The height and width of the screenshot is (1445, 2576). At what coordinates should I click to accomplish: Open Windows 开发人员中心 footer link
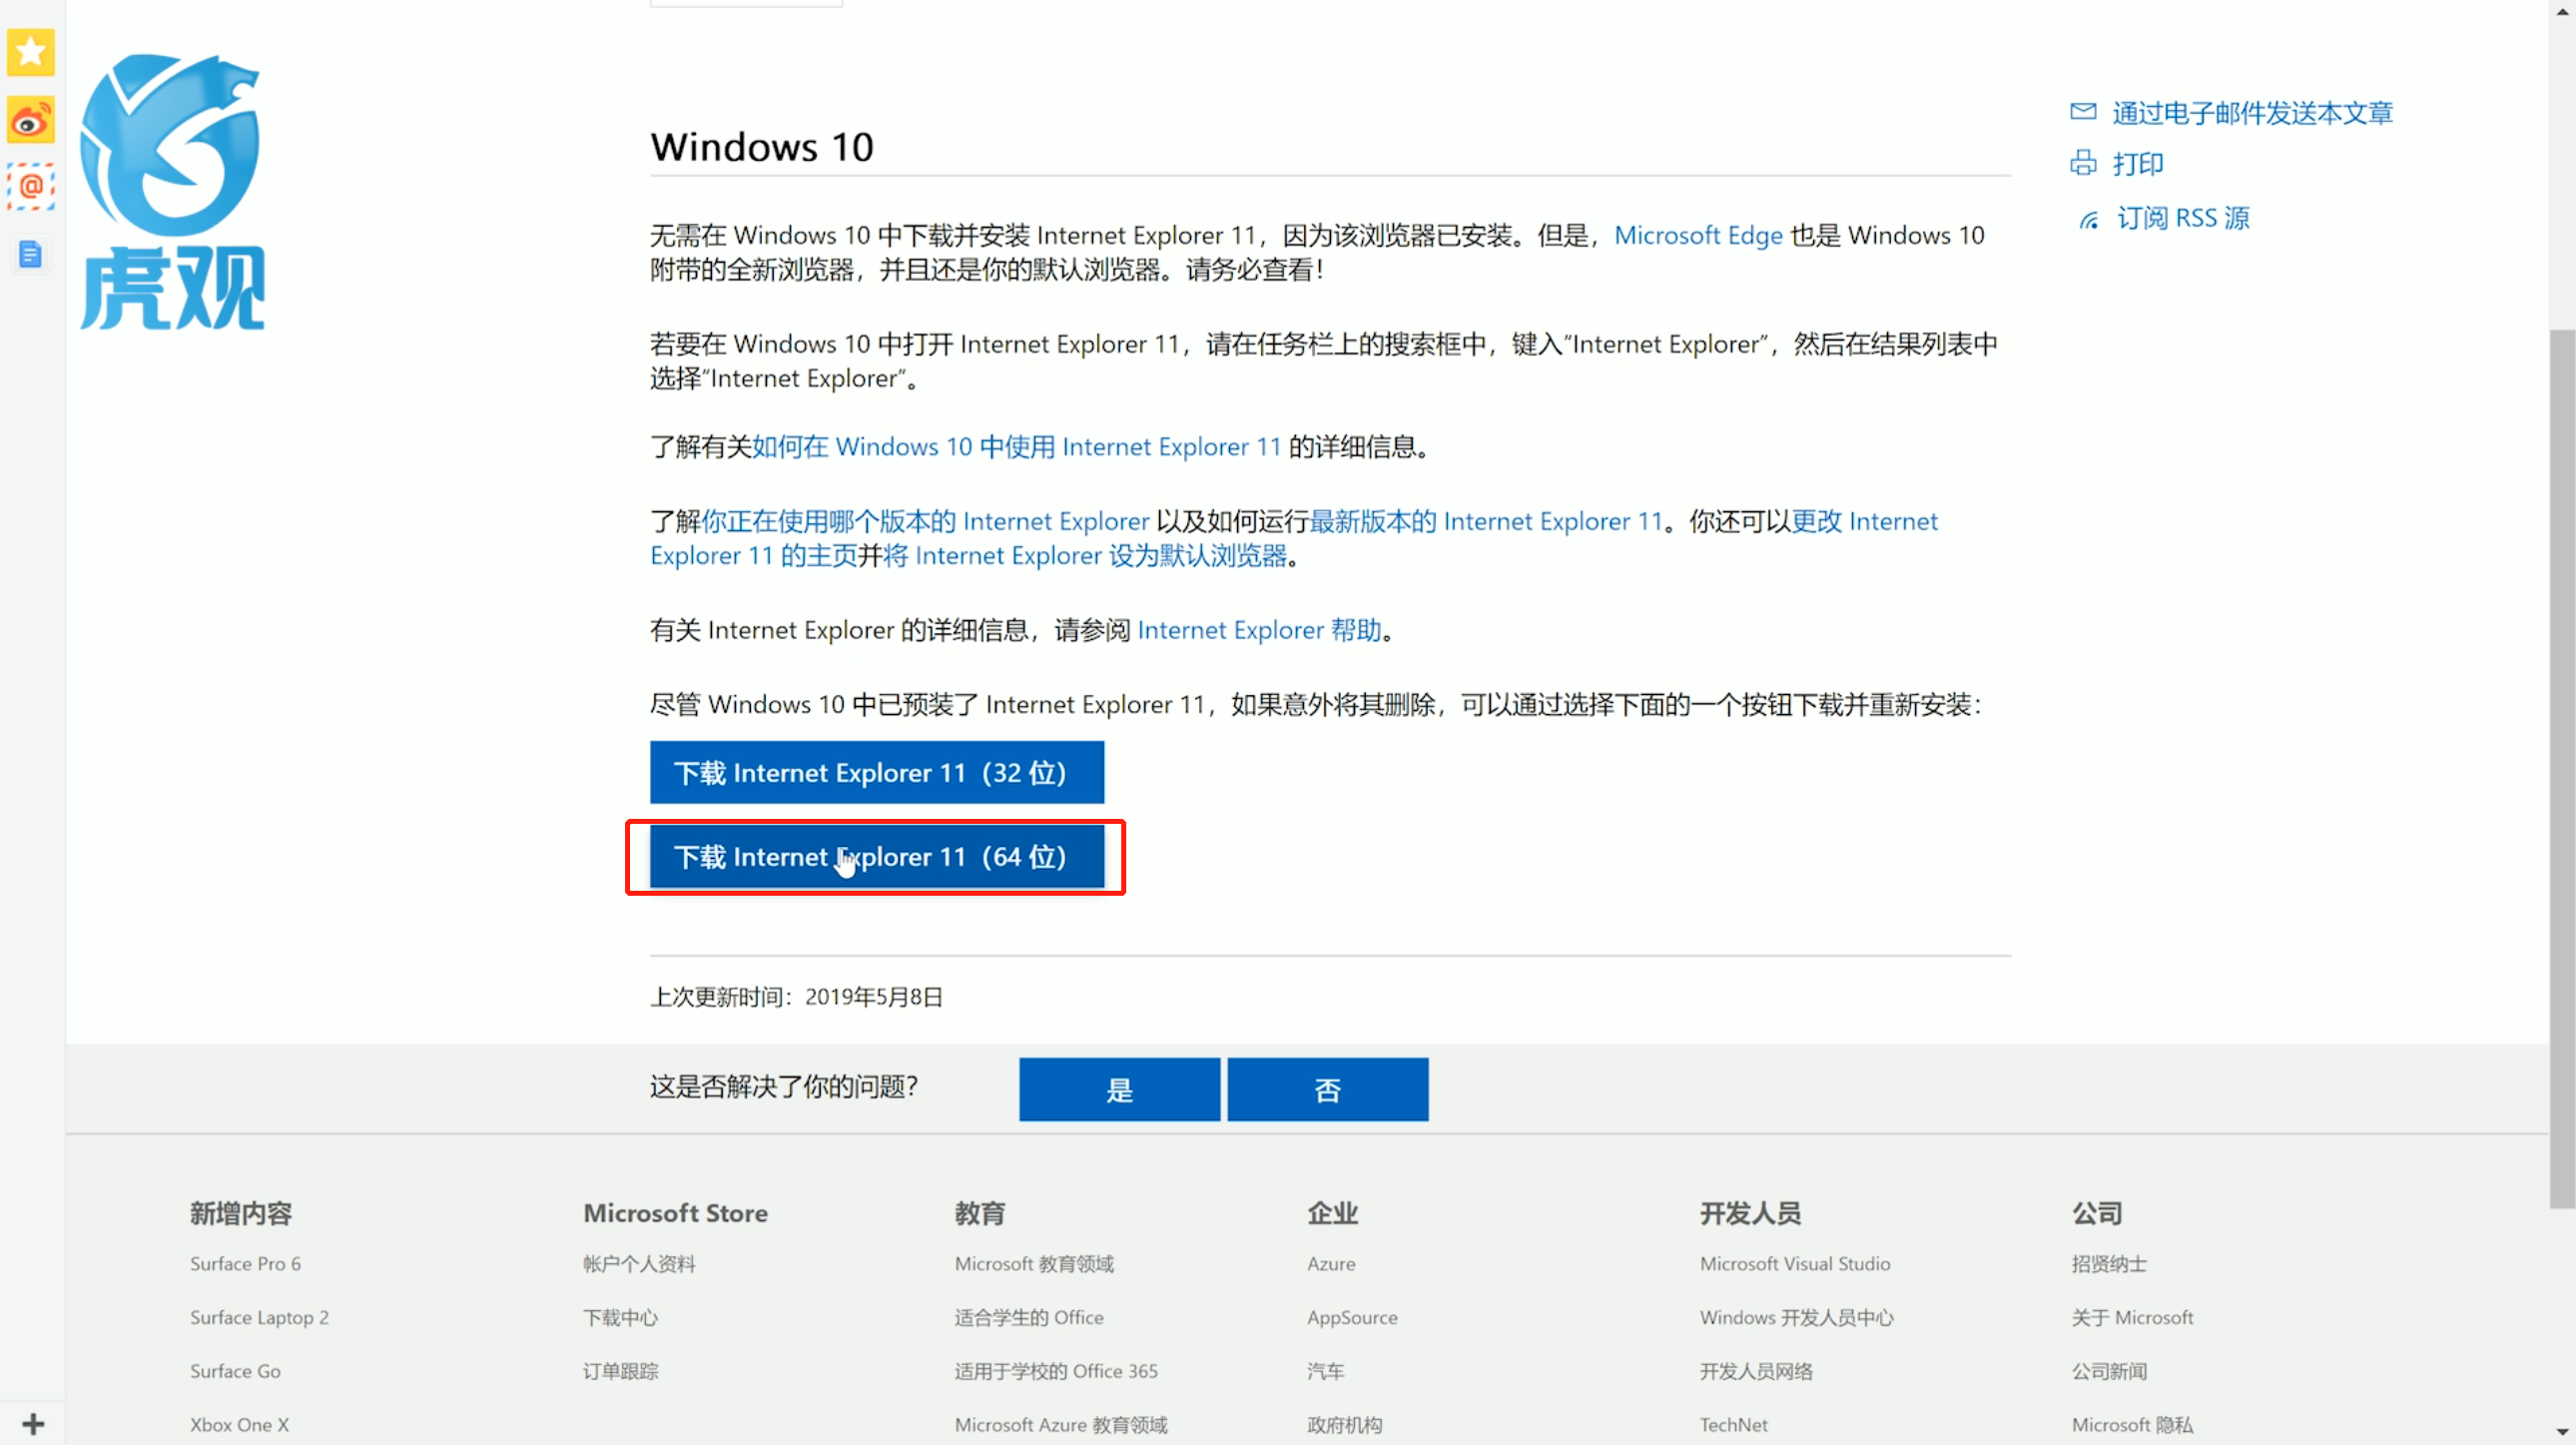tap(1797, 1317)
